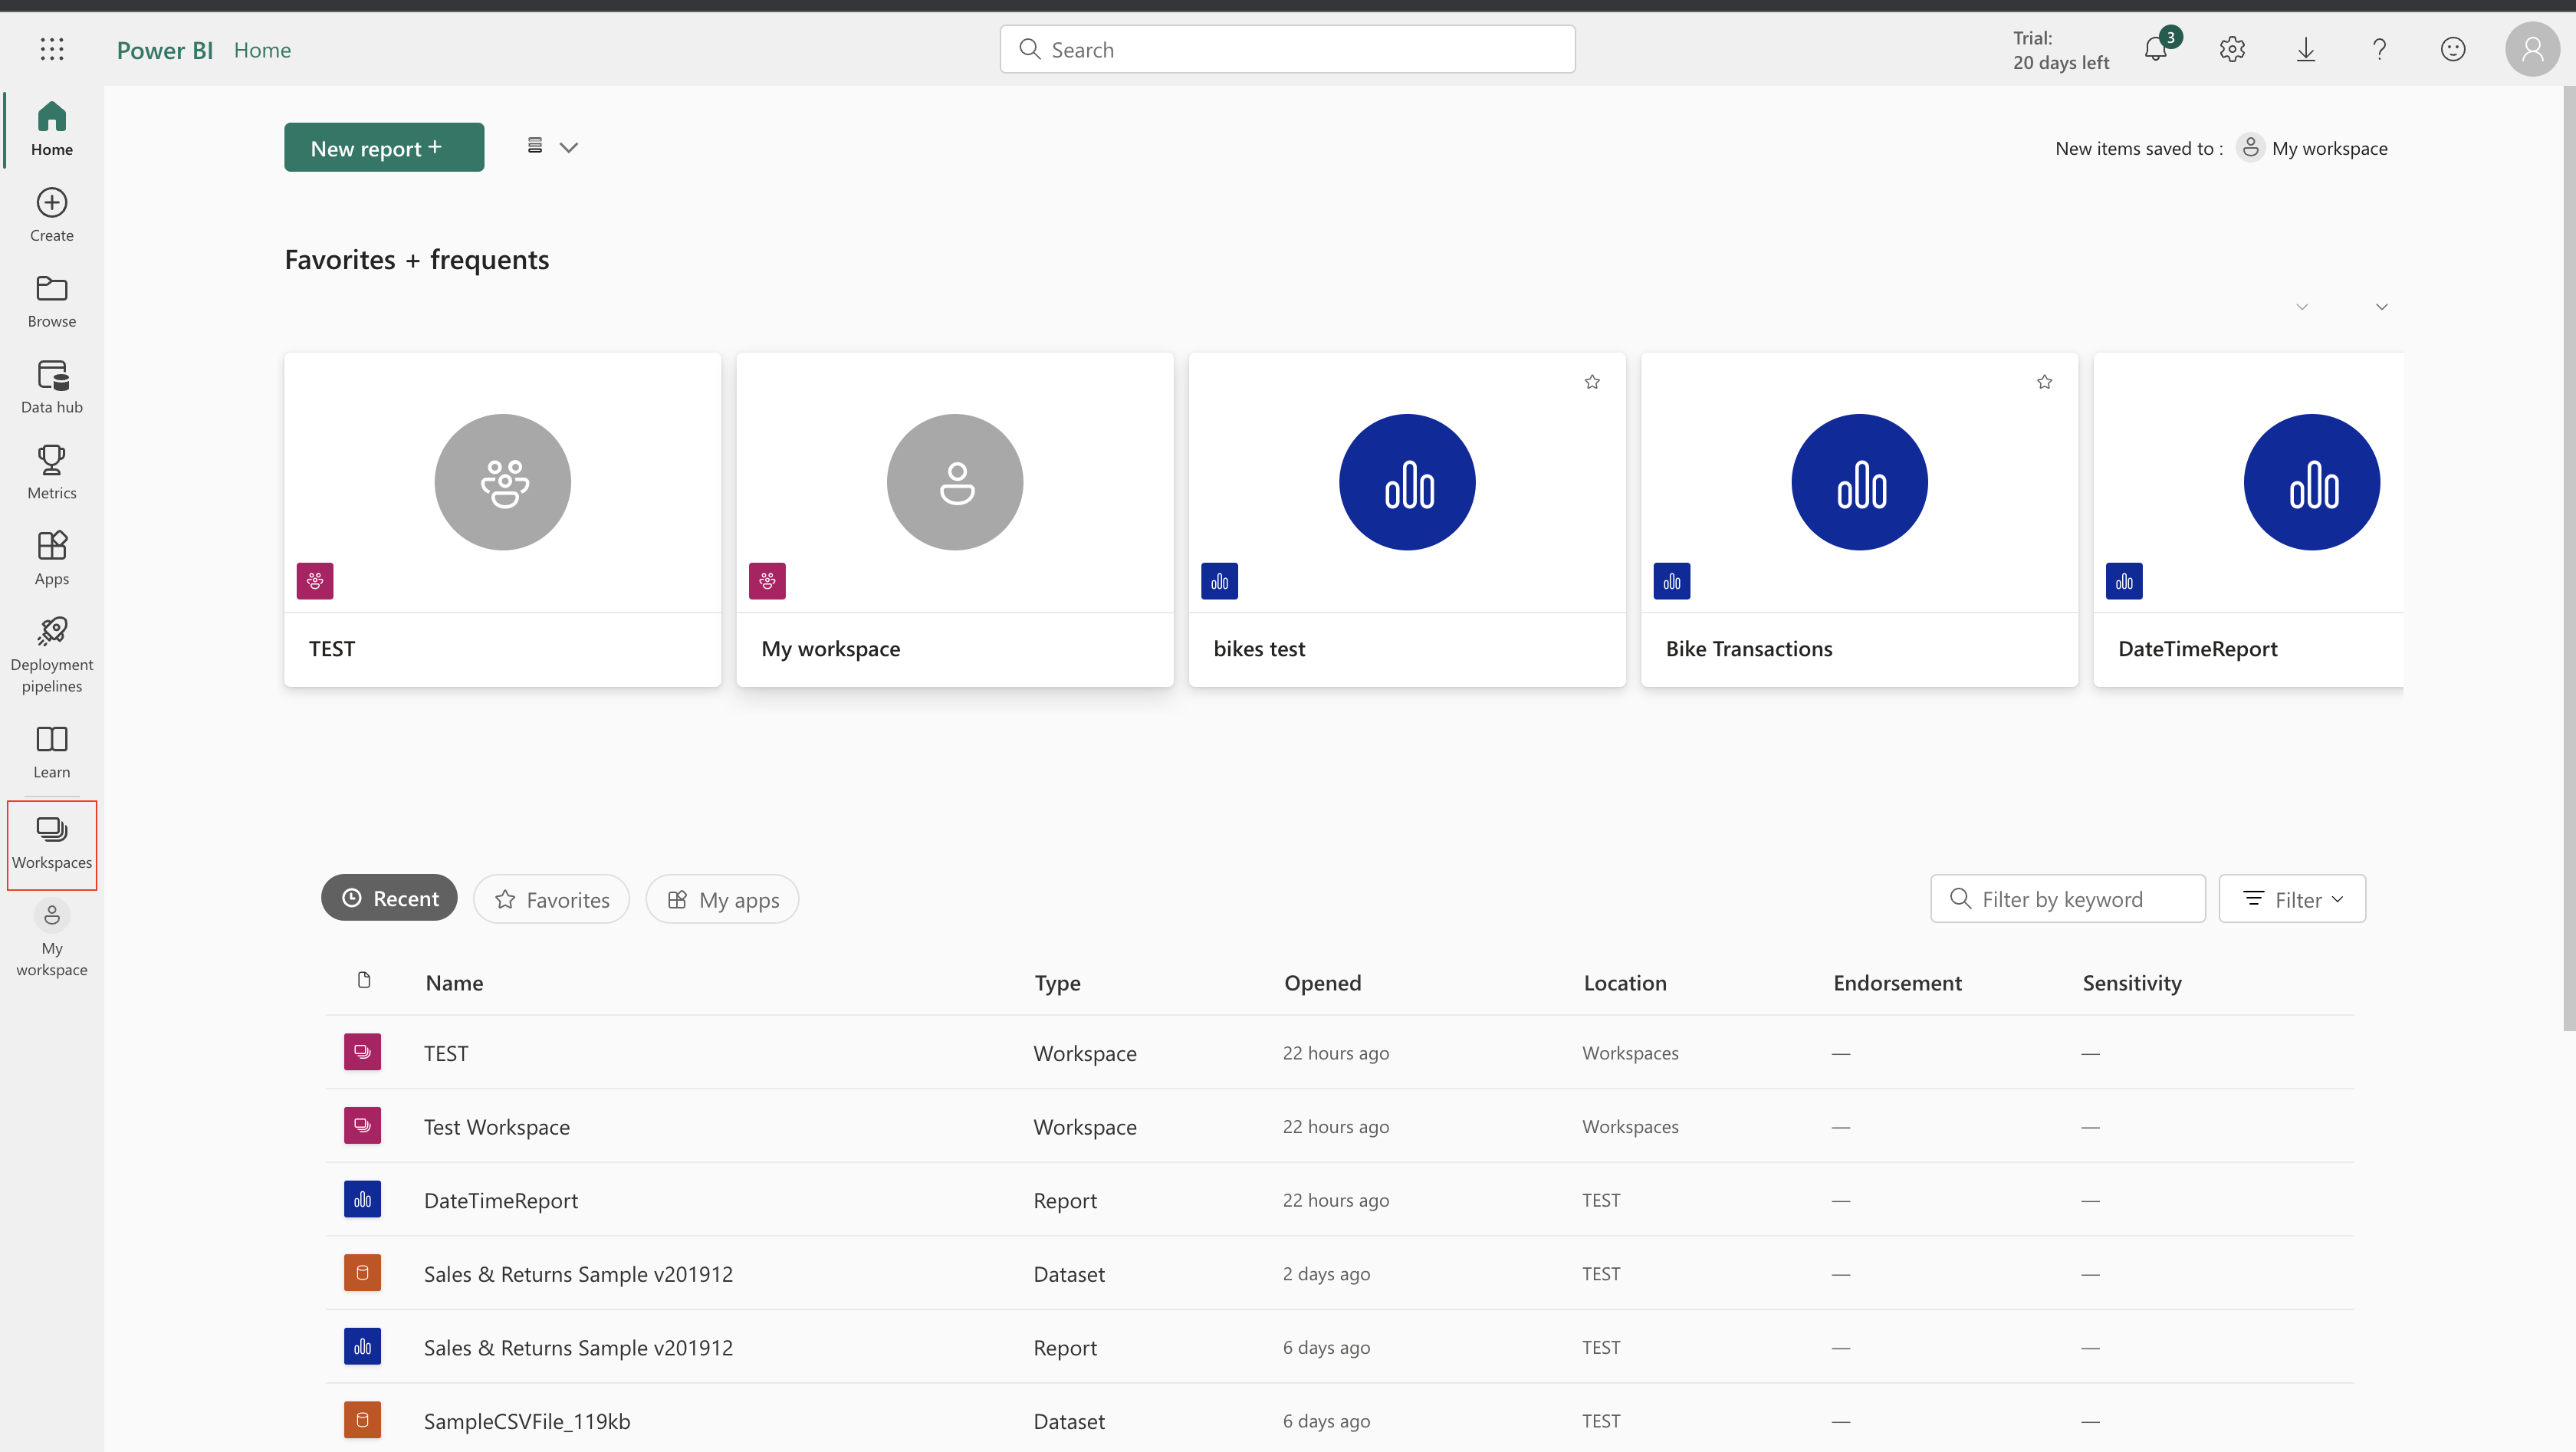Open the user account avatar
The width and height of the screenshot is (2576, 1452).
point(2532,49)
